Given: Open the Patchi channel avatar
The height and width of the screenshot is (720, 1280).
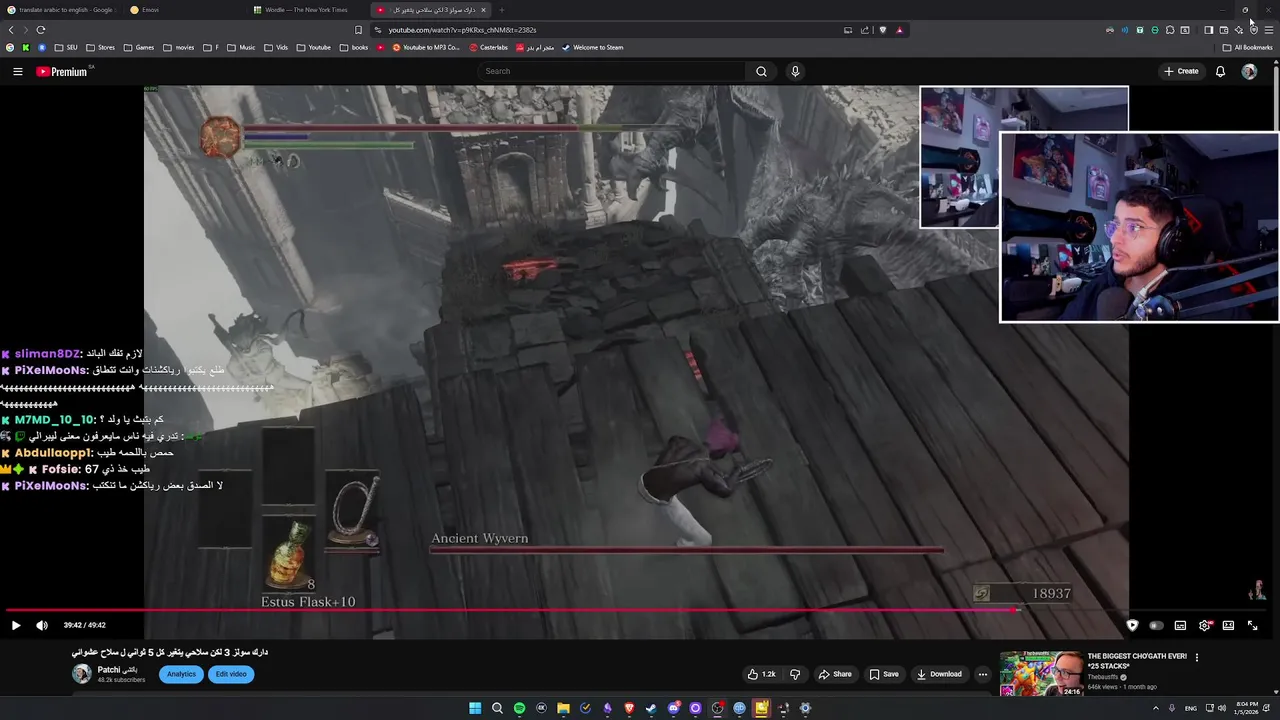Looking at the screenshot, I should [x=81, y=673].
